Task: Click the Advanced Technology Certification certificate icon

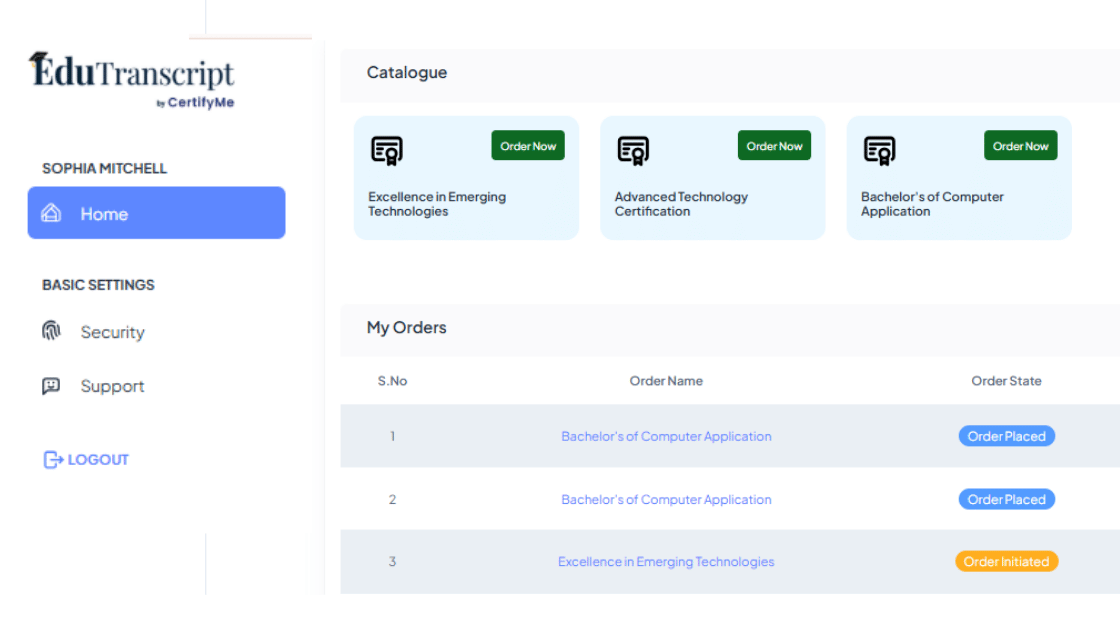Action: [633, 150]
